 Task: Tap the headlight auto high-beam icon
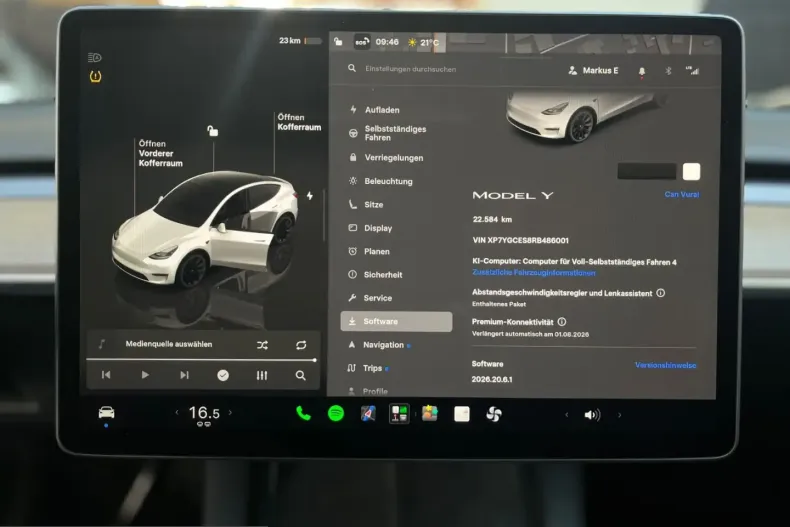click(95, 57)
